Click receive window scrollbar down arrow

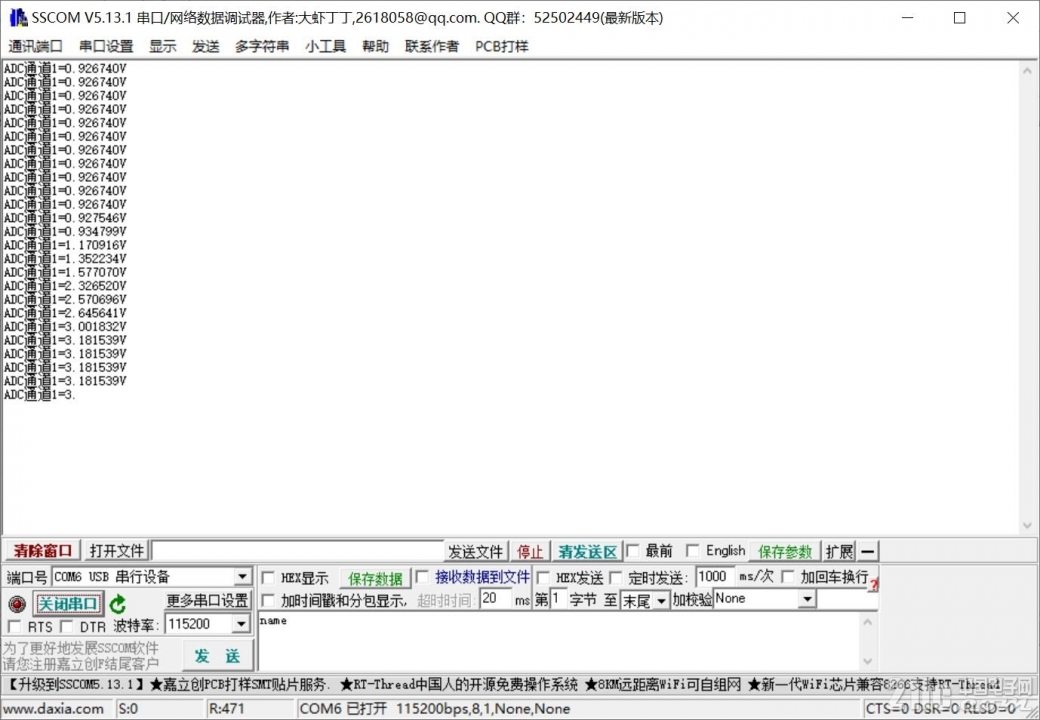pyautogui.click(x=1027, y=526)
